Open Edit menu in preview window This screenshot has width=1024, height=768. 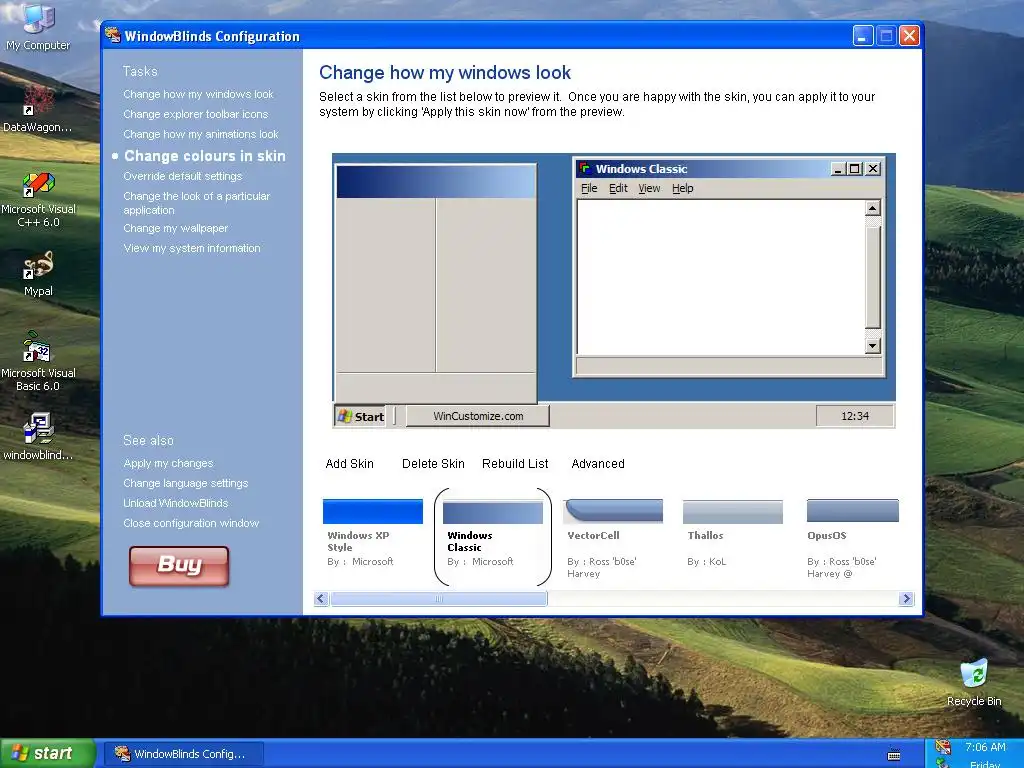(618, 188)
